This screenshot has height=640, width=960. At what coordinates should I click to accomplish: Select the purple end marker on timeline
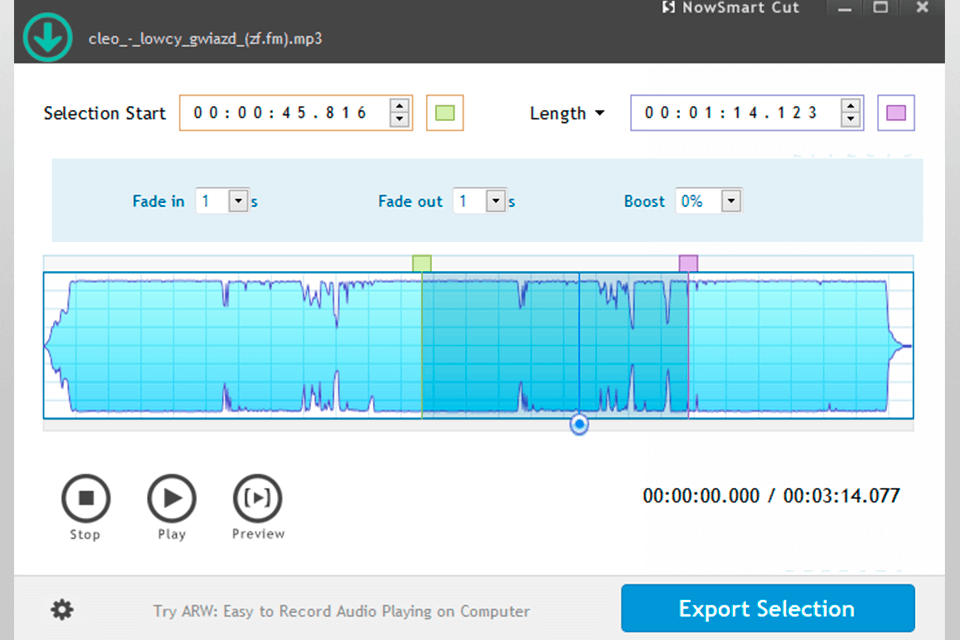(x=688, y=263)
